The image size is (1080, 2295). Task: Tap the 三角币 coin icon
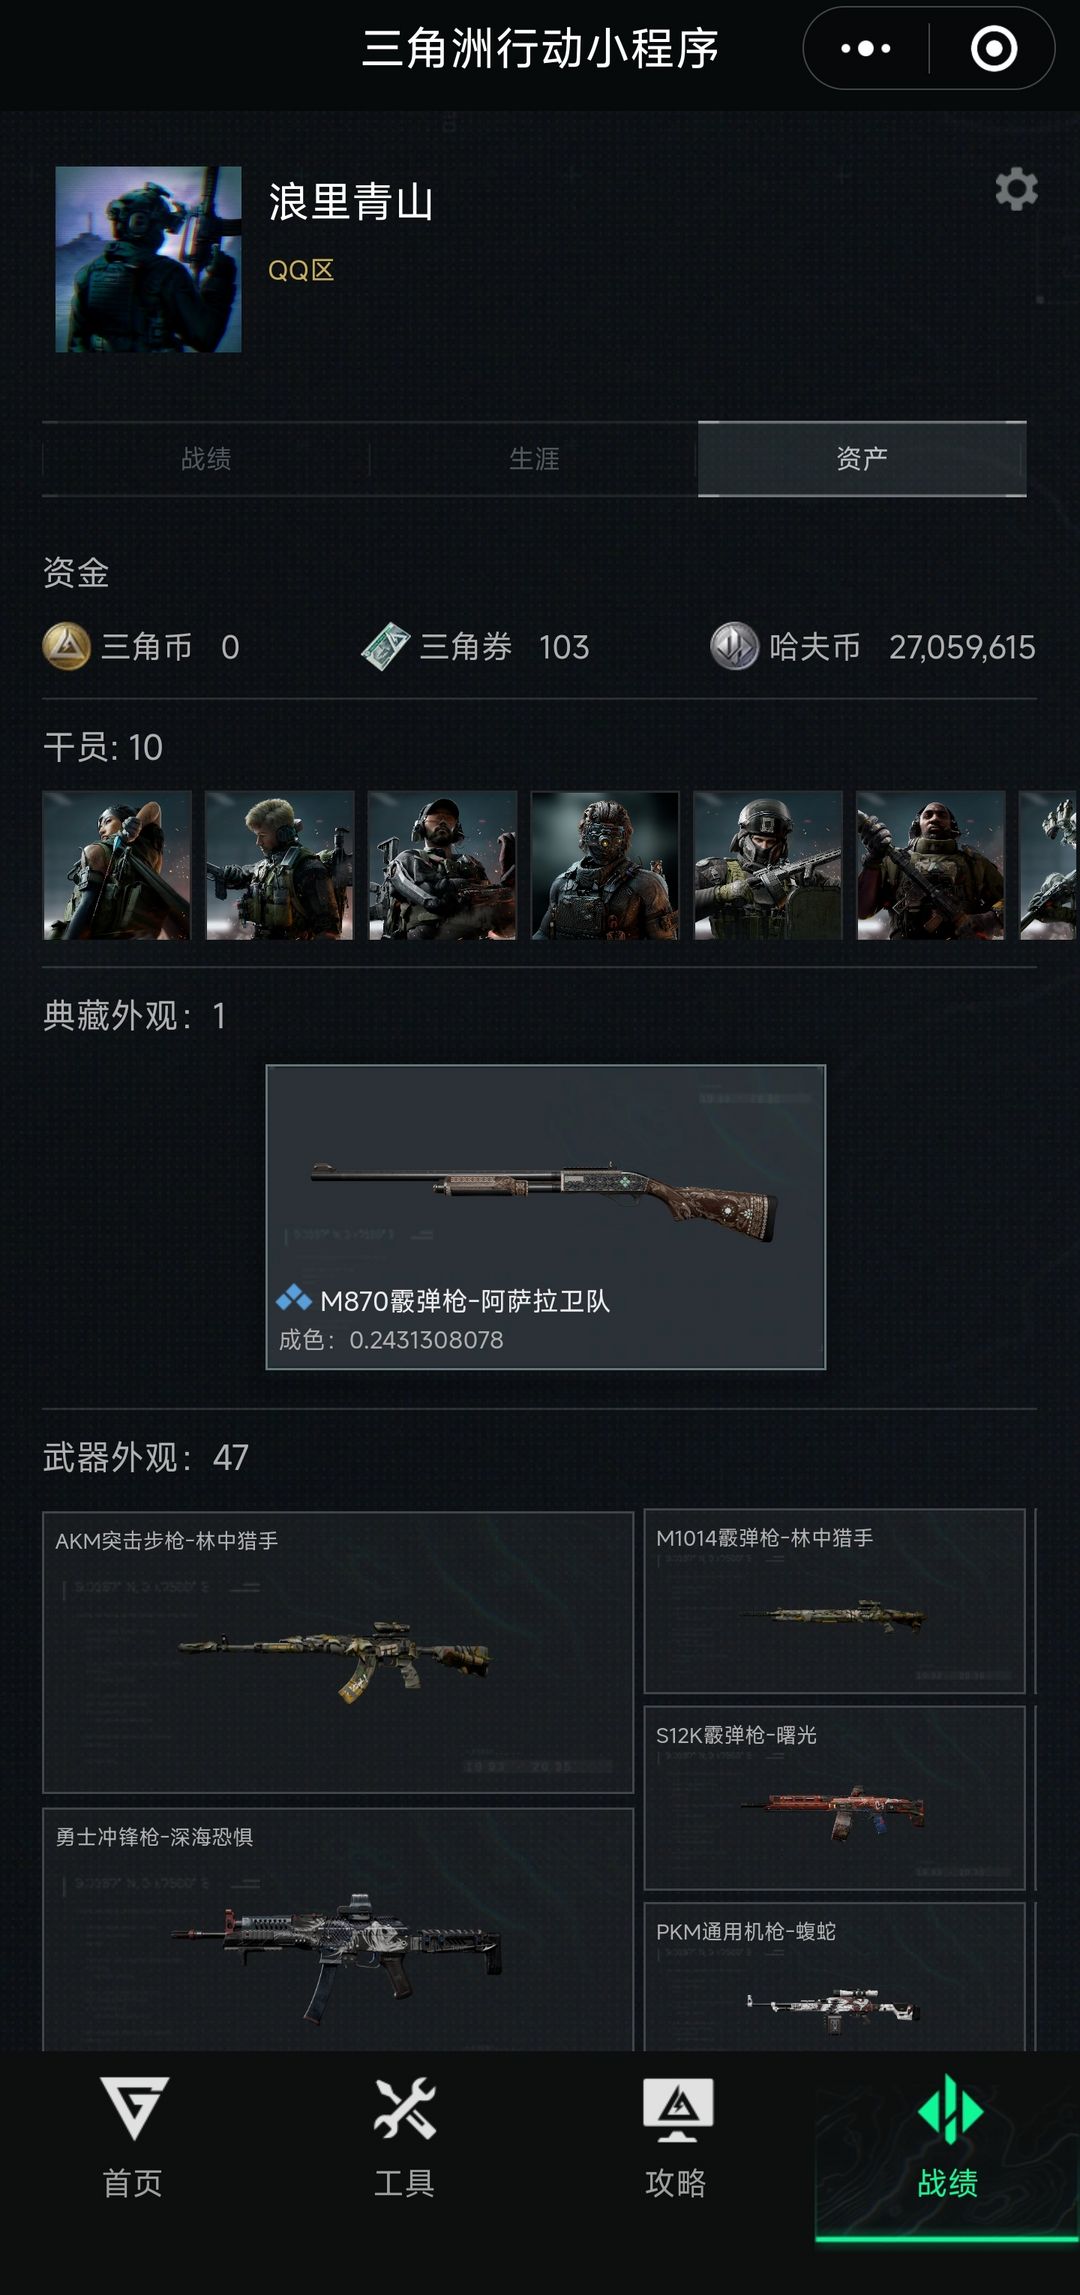67,646
